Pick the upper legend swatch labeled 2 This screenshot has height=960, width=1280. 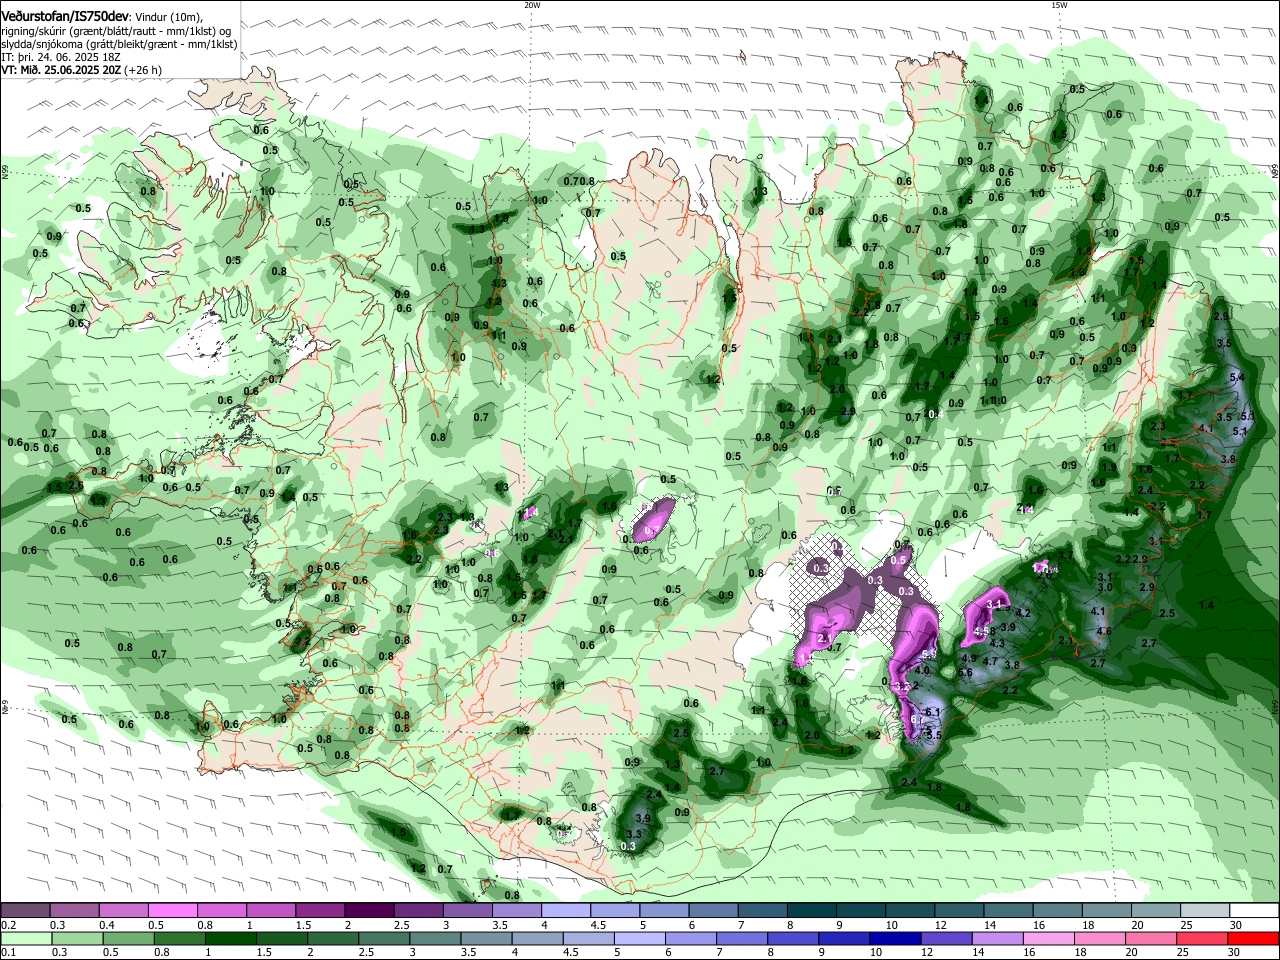(369, 911)
